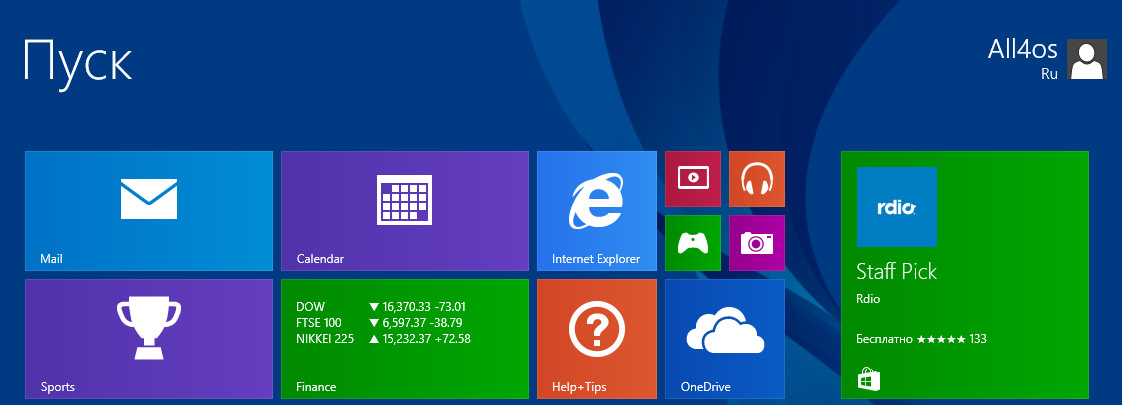1122x405 pixels.
Task: Click the Windows Store bag icon
Action: [x=869, y=379]
